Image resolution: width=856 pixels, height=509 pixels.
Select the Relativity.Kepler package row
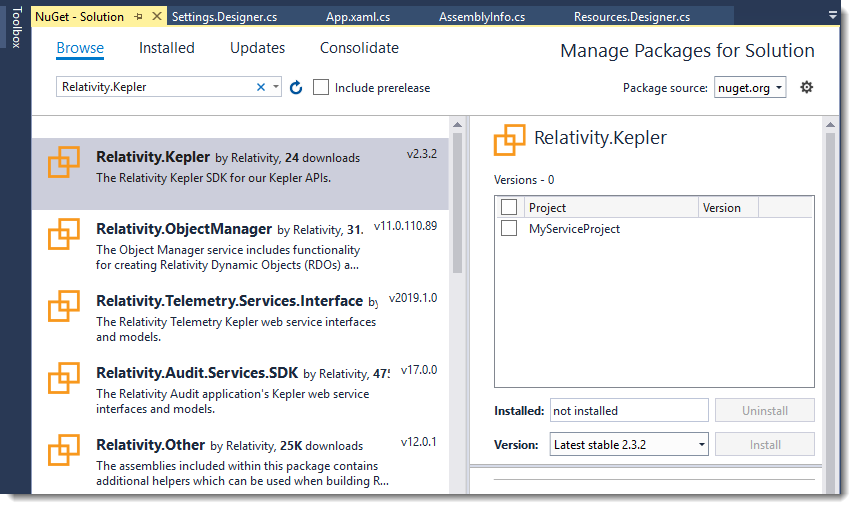[240, 174]
